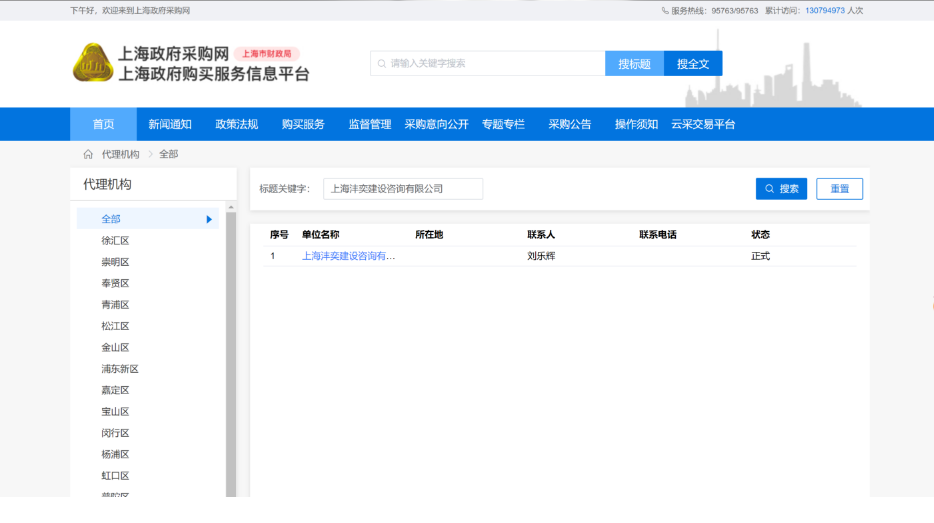Select 杨浦区 in the district list

coord(116,454)
